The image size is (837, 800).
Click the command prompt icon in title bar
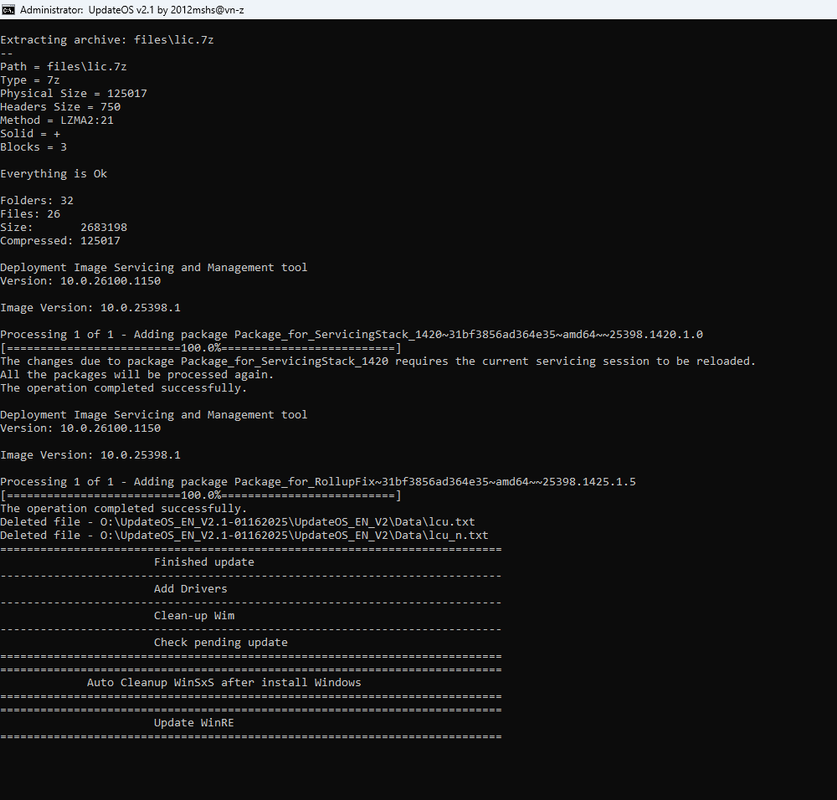tap(8, 10)
